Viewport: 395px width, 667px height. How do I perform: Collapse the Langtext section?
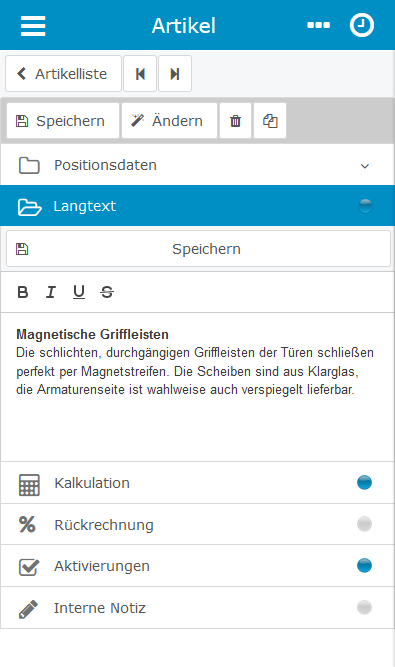(197, 206)
